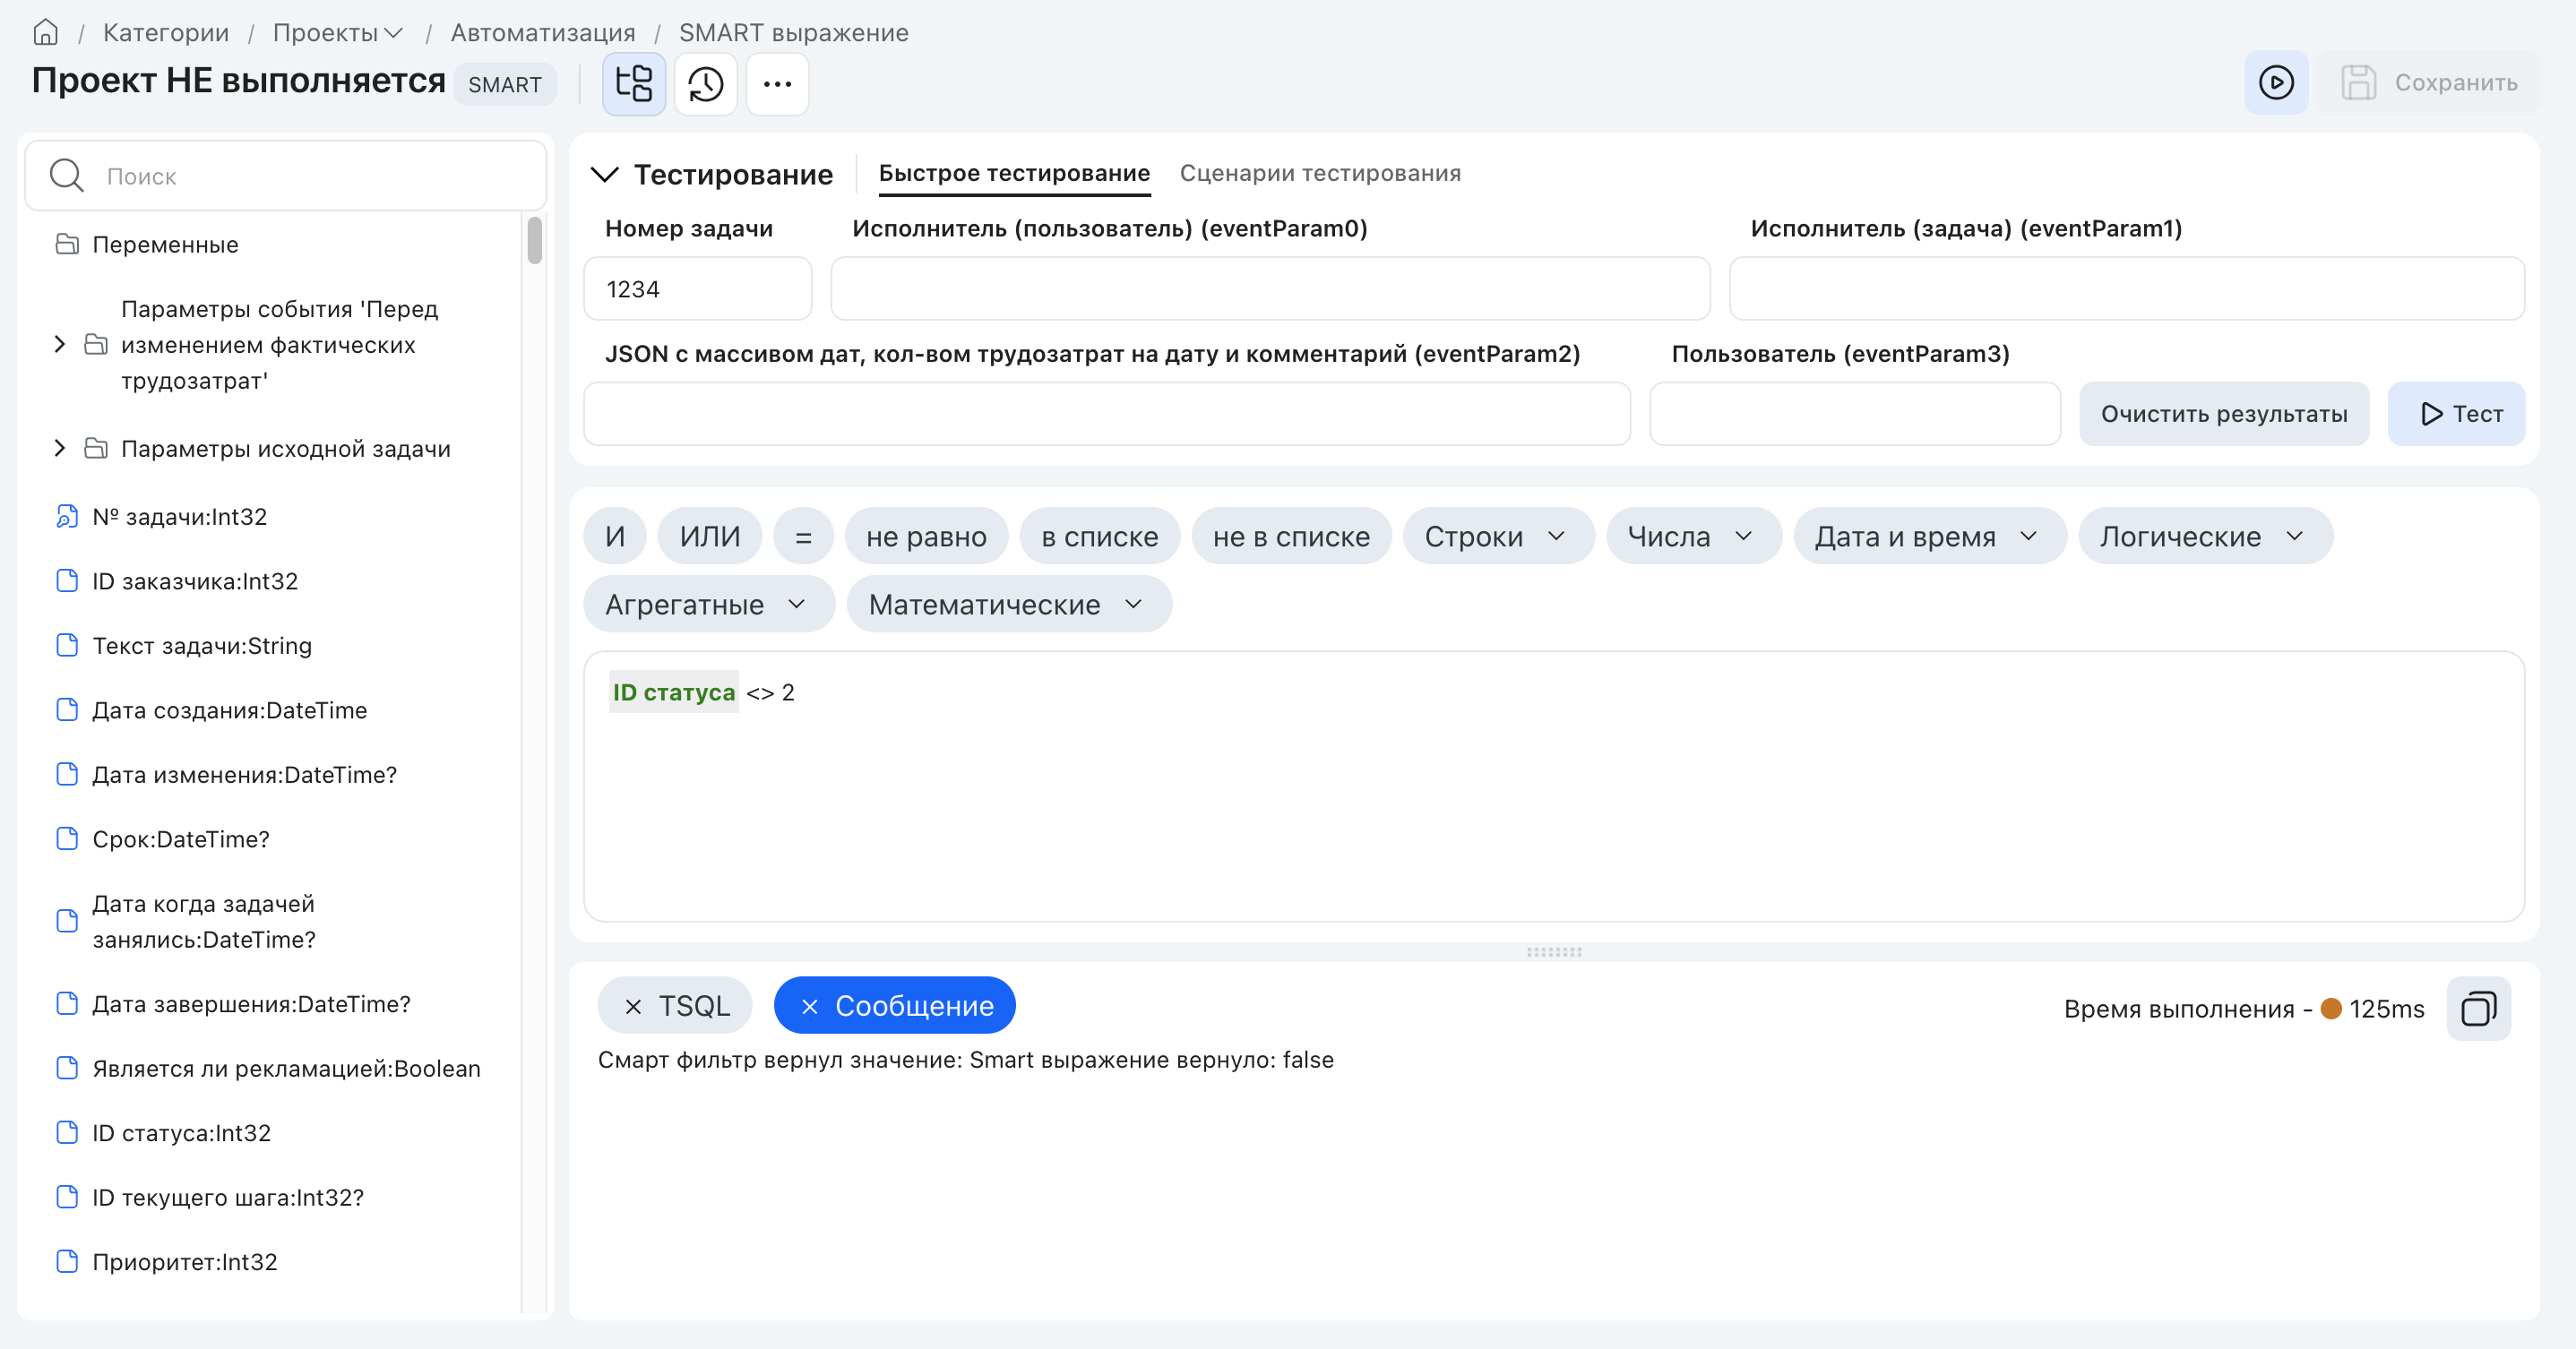The height and width of the screenshot is (1349, 2576).
Task: Insert the не равно operator
Action: point(926,536)
